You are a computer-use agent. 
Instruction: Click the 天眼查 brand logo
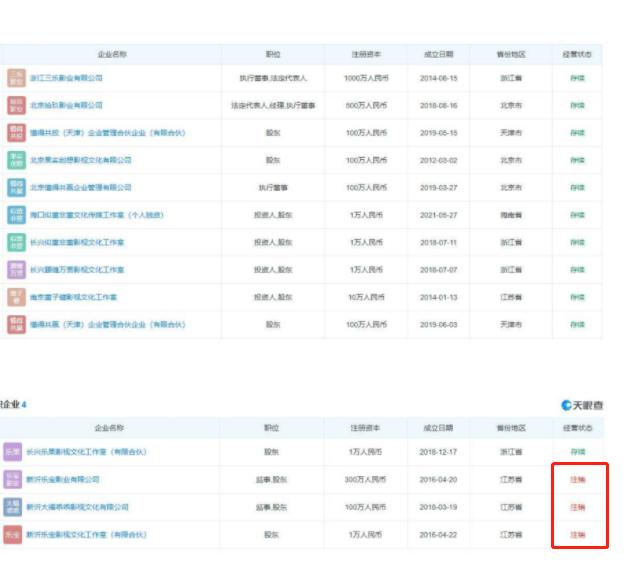(582, 405)
